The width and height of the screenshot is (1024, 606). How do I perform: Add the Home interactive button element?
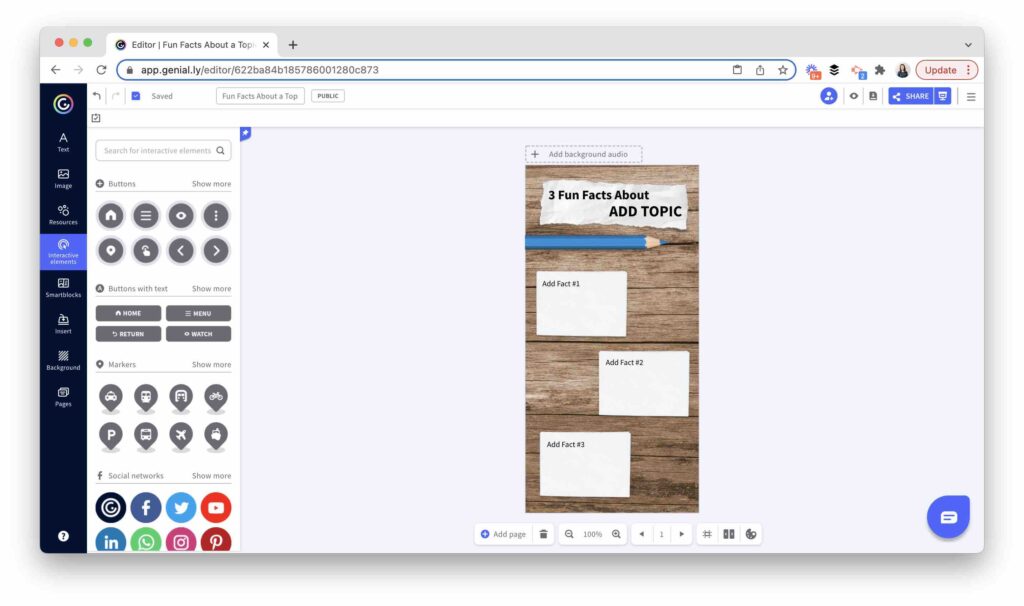[110, 215]
